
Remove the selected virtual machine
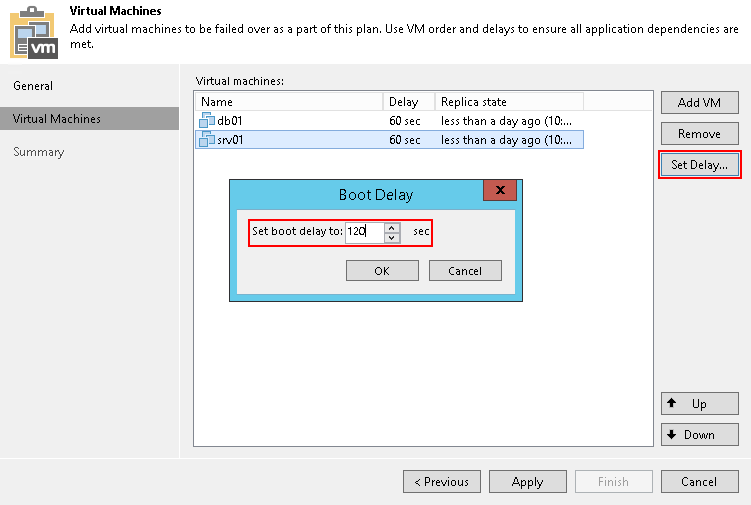(x=699, y=134)
